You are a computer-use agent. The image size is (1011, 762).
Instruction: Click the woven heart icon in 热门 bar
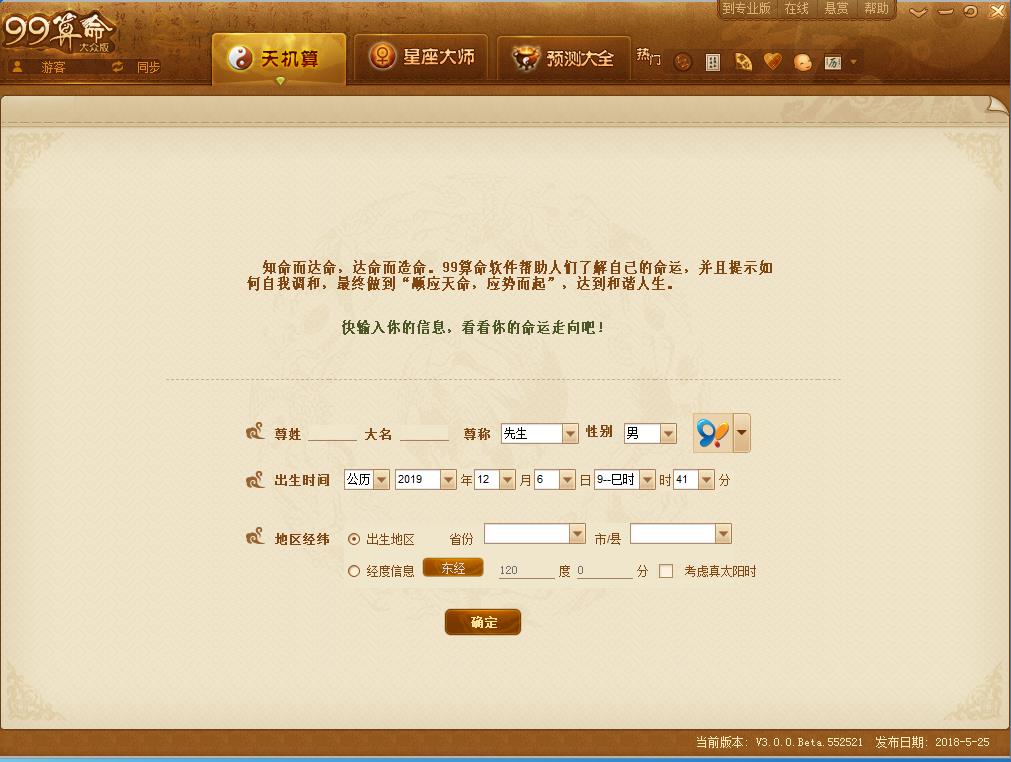pyautogui.click(x=772, y=62)
